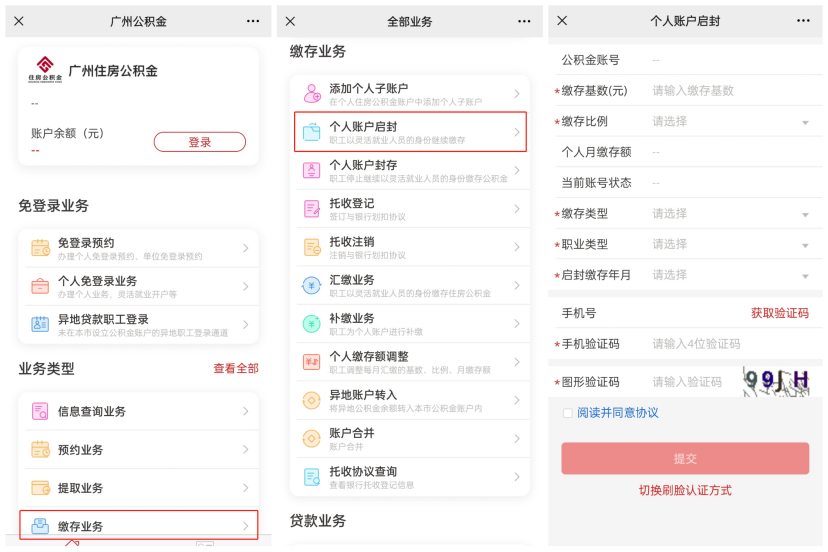Select the 预约业务 calendar icon
This screenshot has height=552, width=828.
point(40,449)
